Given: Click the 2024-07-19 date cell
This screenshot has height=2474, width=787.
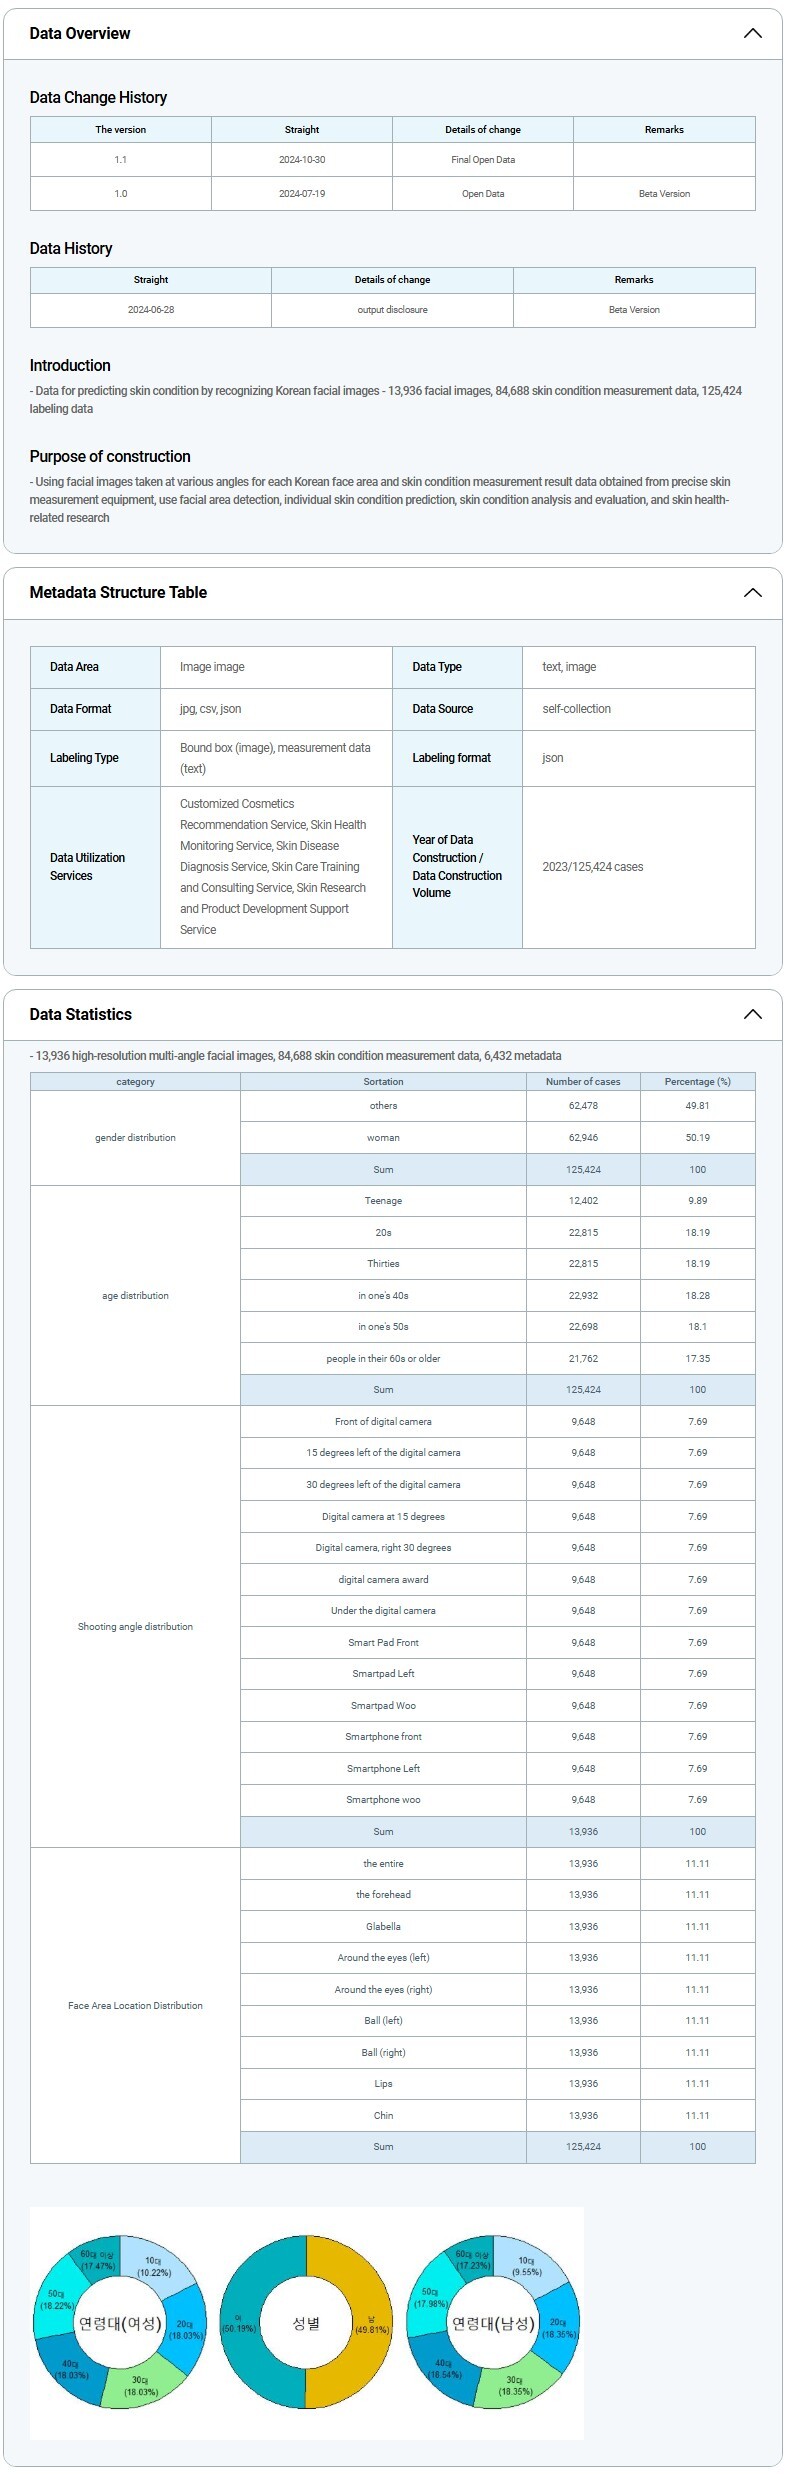Looking at the screenshot, I should coord(302,194).
